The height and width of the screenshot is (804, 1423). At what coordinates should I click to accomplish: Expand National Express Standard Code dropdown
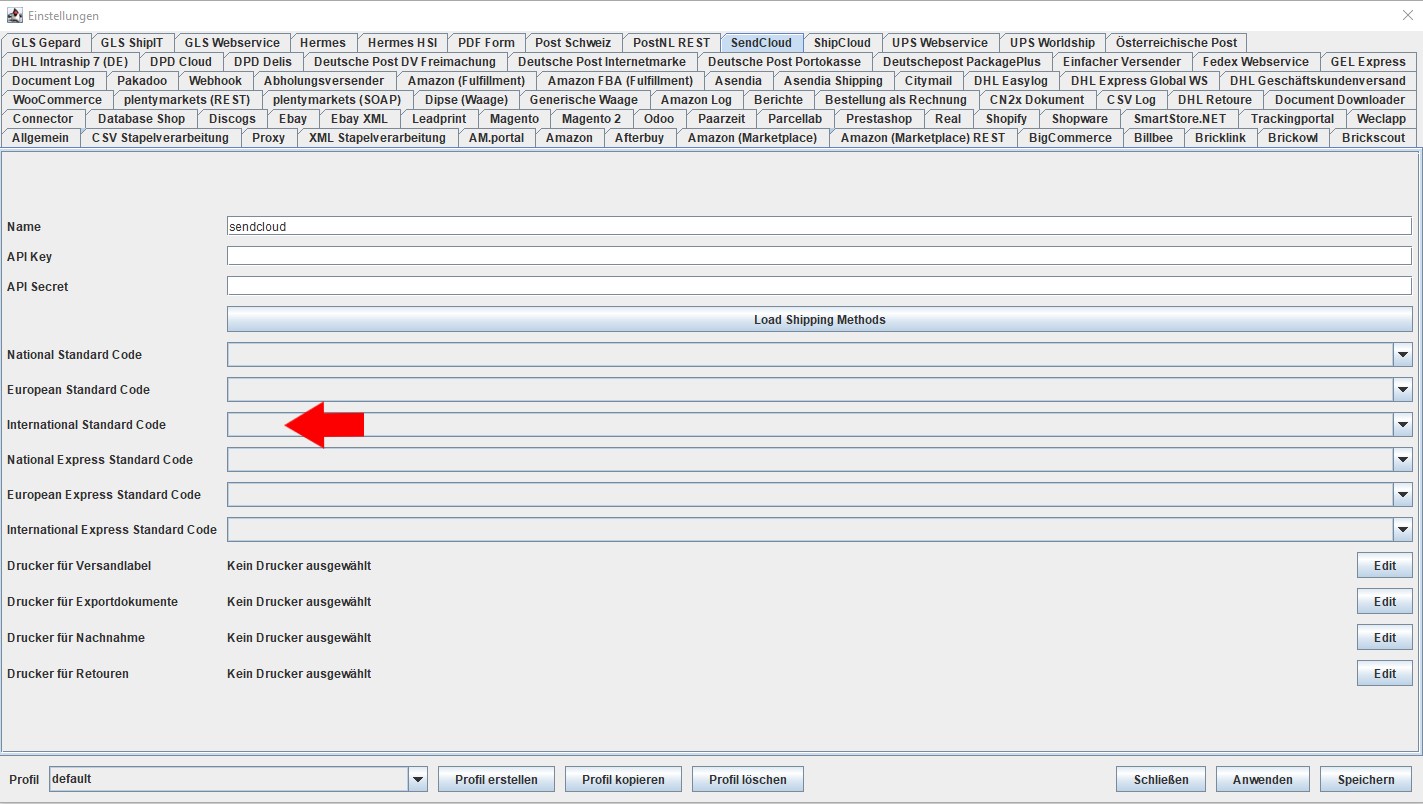pos(1403,460)
